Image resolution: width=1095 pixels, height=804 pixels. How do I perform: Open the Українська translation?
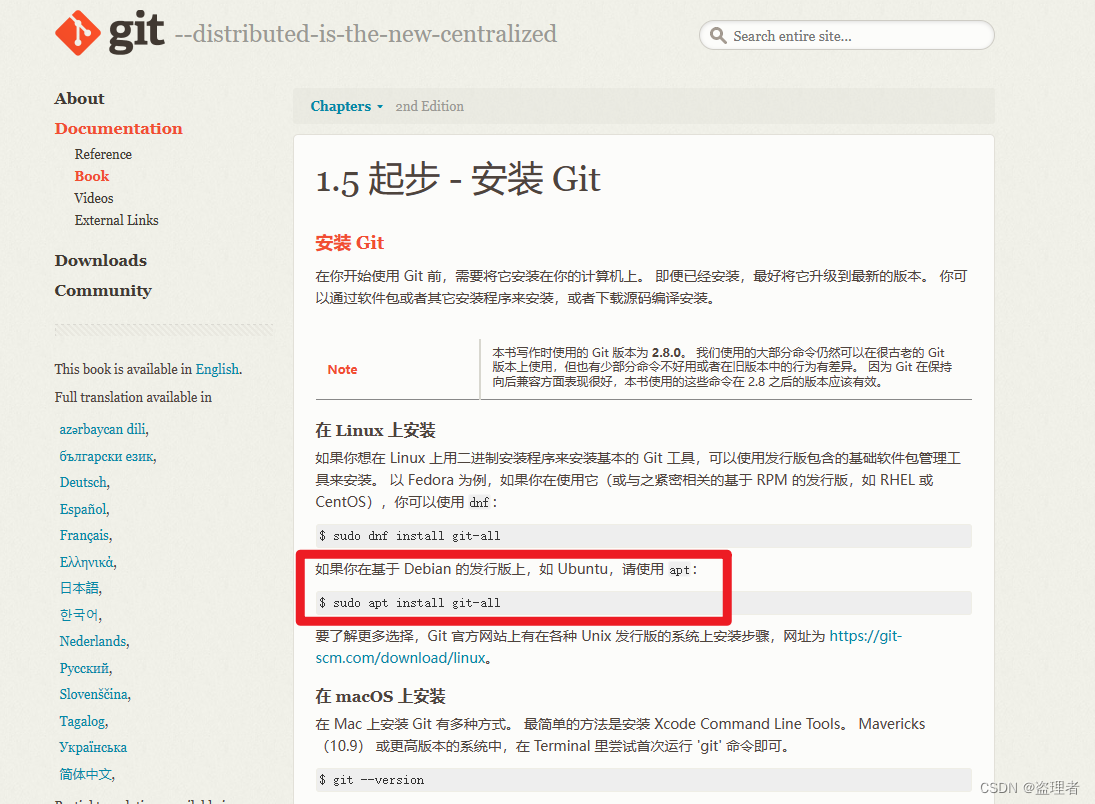tap(93, 747)
